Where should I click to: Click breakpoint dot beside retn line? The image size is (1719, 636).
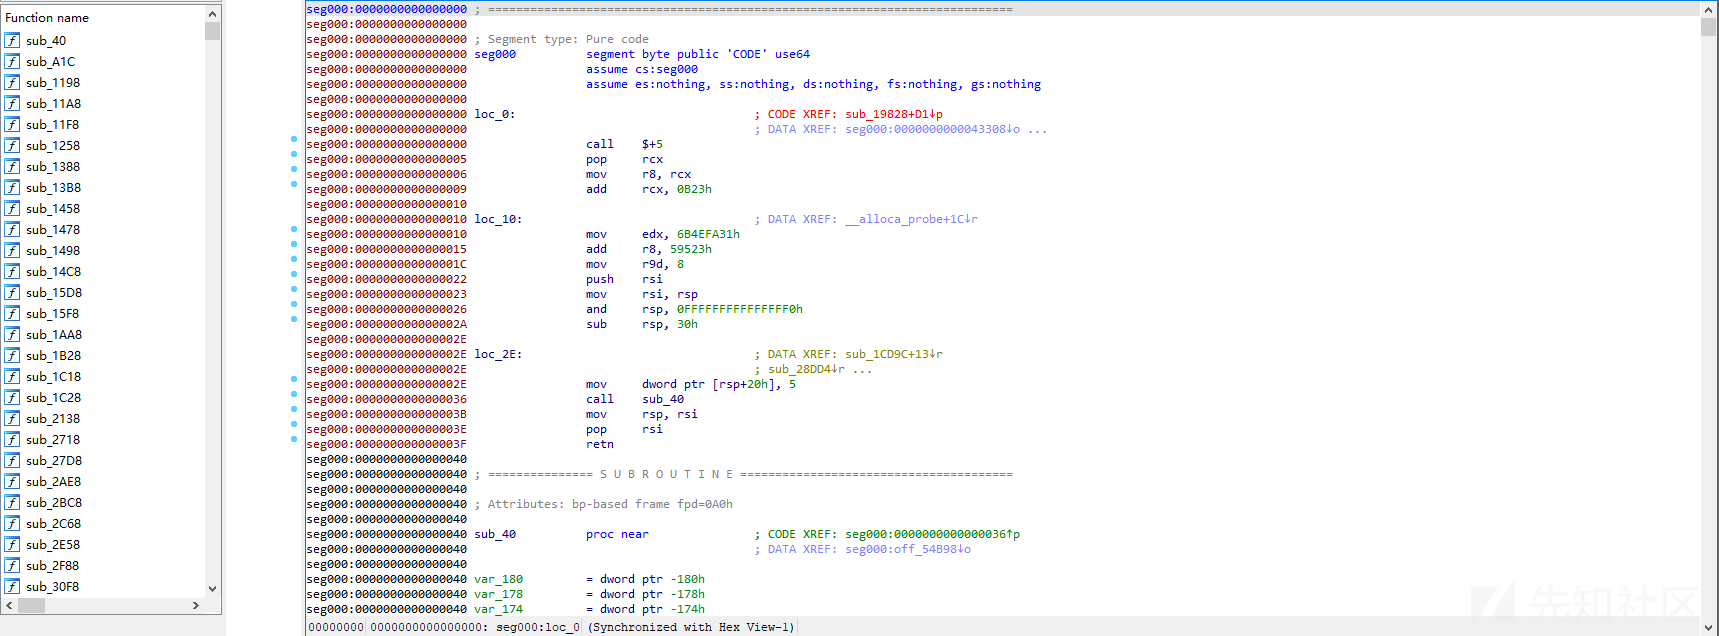point(294,439)
